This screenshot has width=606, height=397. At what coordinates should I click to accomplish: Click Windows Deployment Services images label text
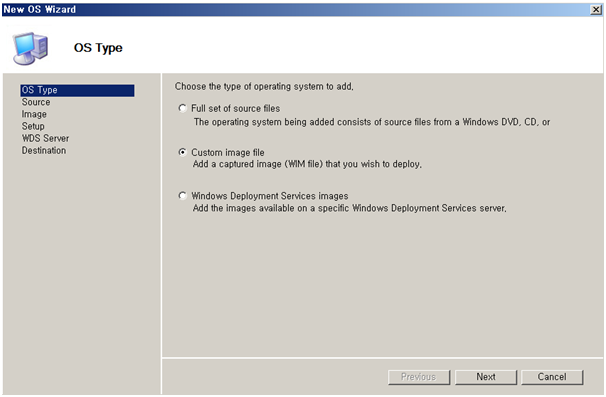(270, 196)
